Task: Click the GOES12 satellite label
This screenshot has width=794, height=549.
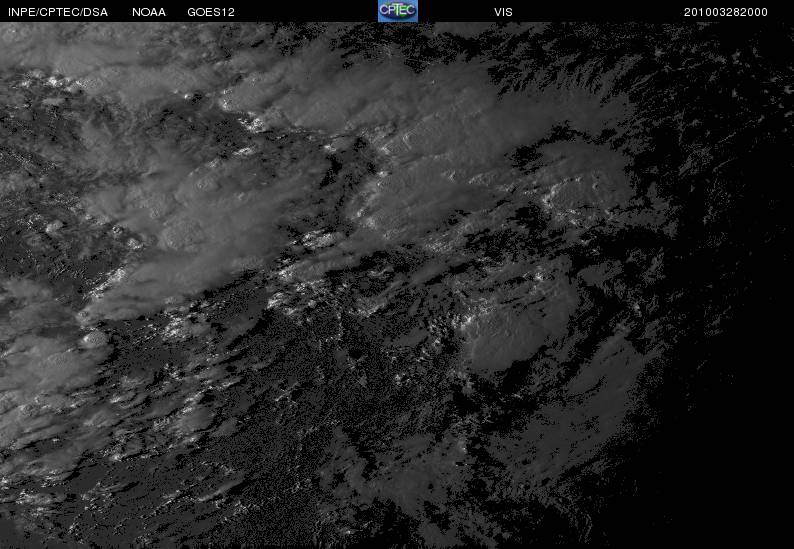Action: (211, 12)
